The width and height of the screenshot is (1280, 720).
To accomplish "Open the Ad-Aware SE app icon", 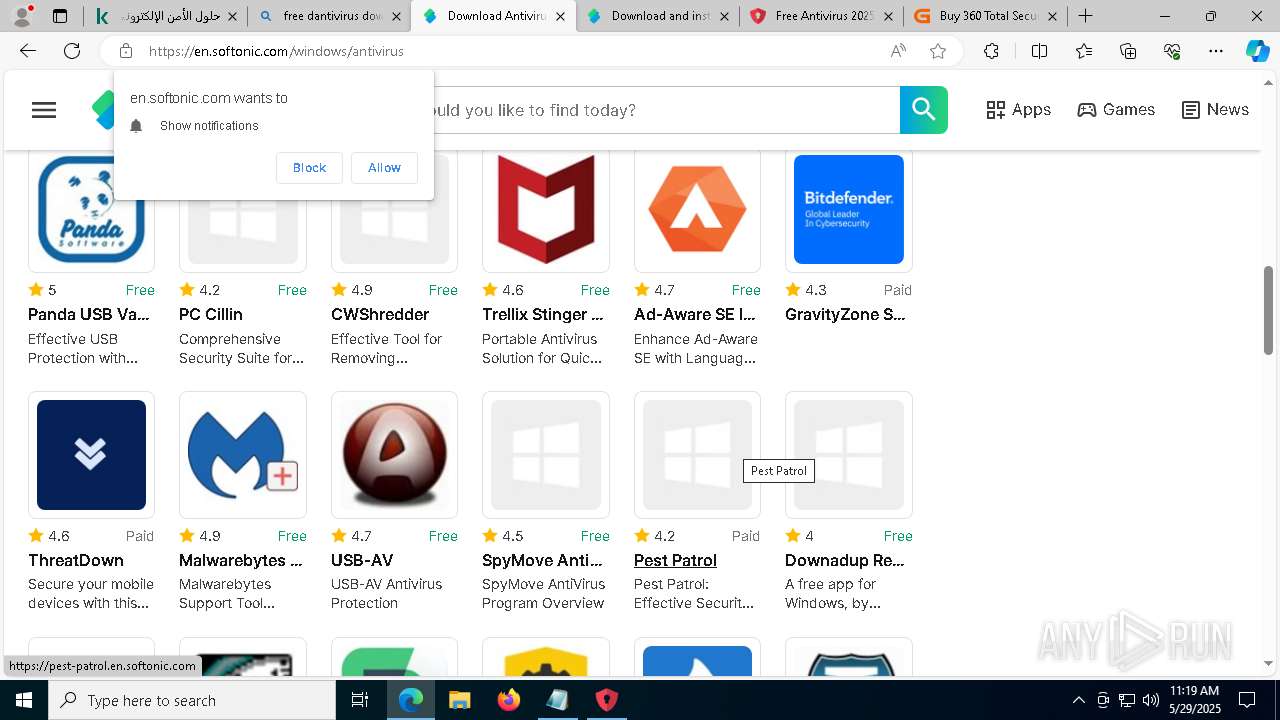I will pos(697,210).
